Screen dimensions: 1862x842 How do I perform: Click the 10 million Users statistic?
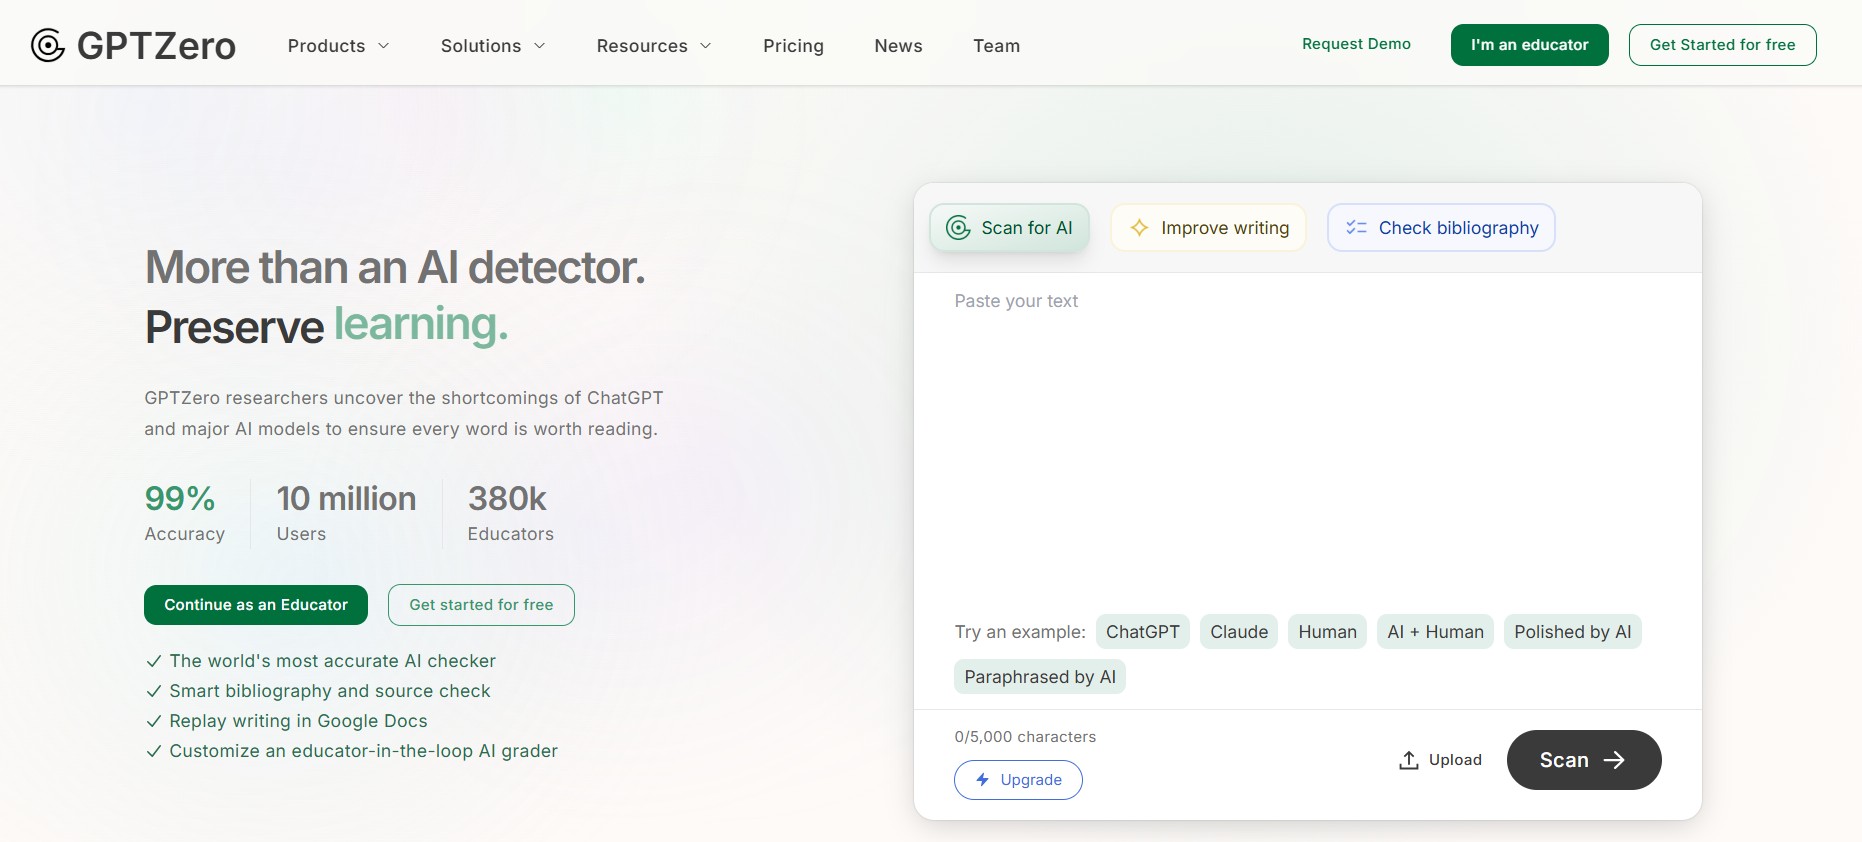click(346, 514)
